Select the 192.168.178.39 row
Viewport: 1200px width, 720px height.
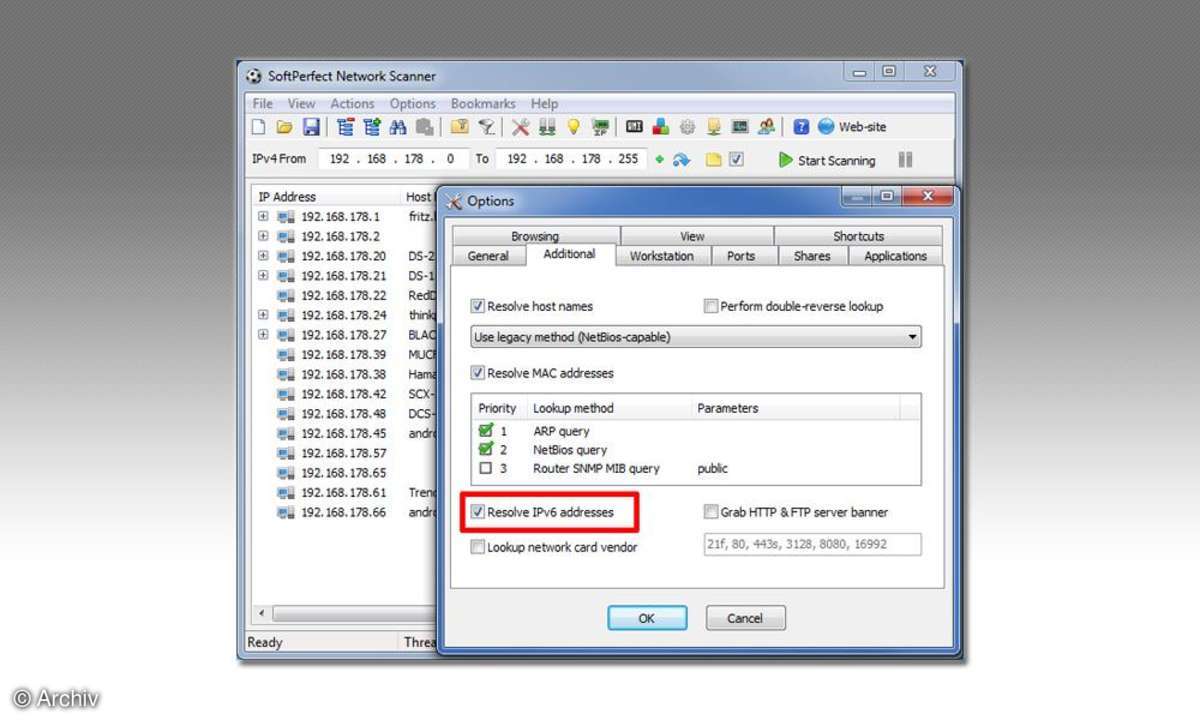pyautogui.click(x=343, y=355)
